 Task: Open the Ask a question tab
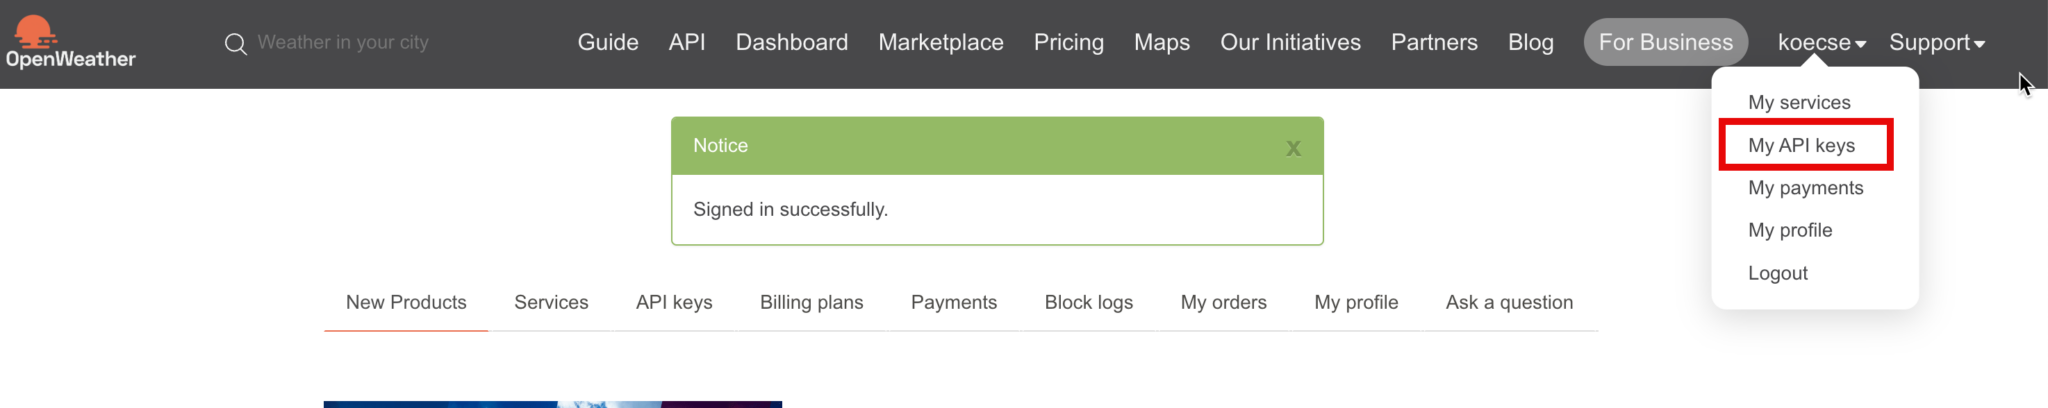1509,302
